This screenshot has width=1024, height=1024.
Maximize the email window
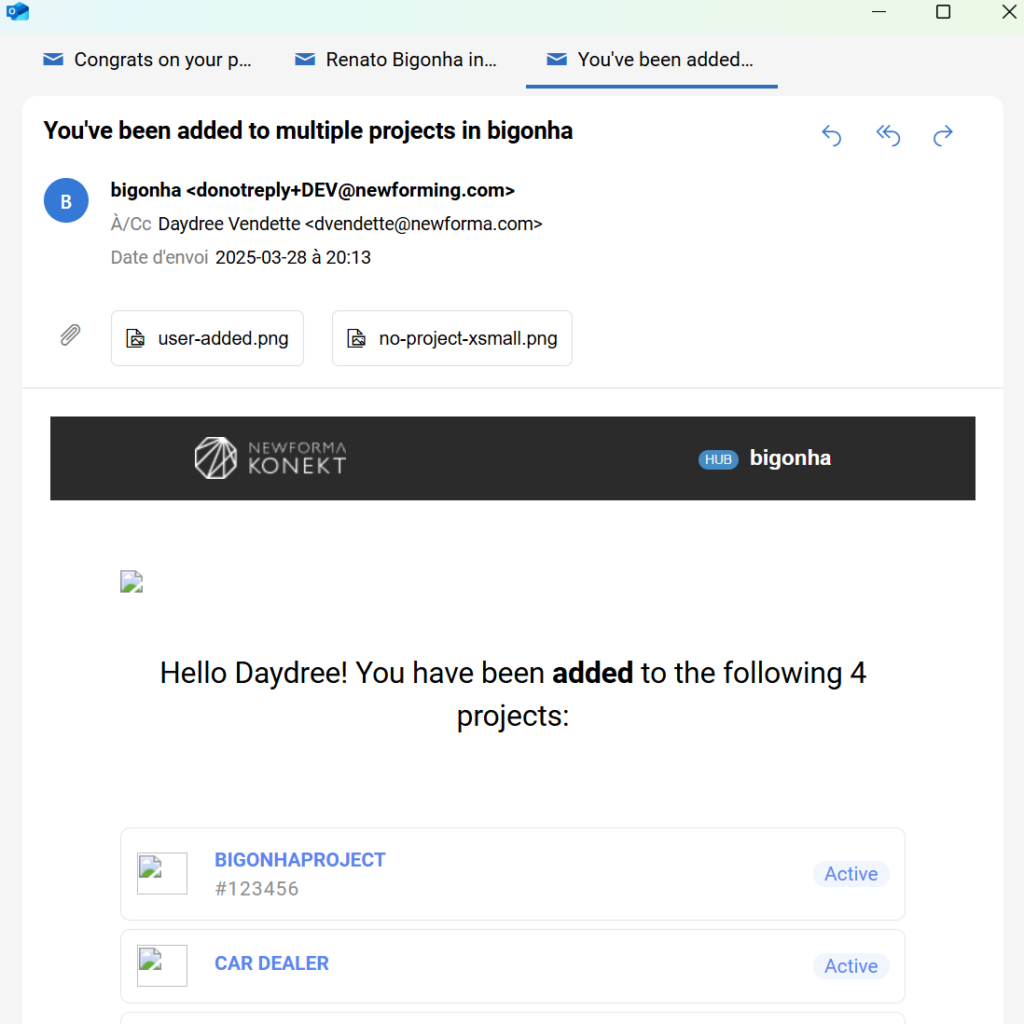(x=943, y=12)
